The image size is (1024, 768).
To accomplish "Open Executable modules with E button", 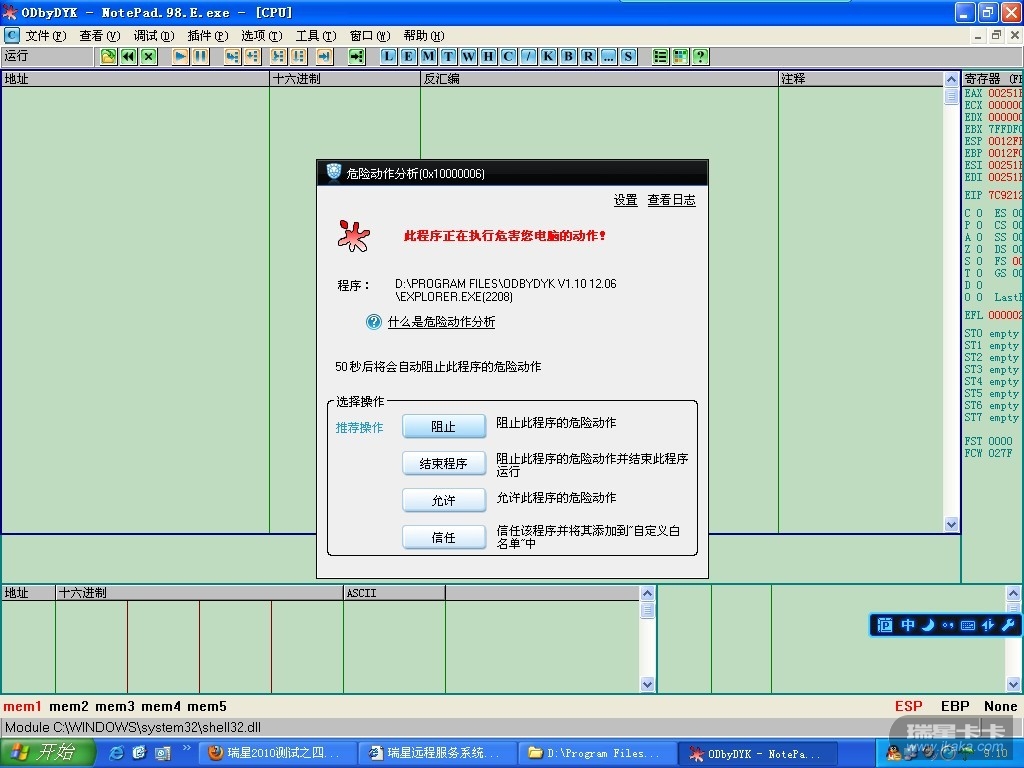I will coord(408,57).
